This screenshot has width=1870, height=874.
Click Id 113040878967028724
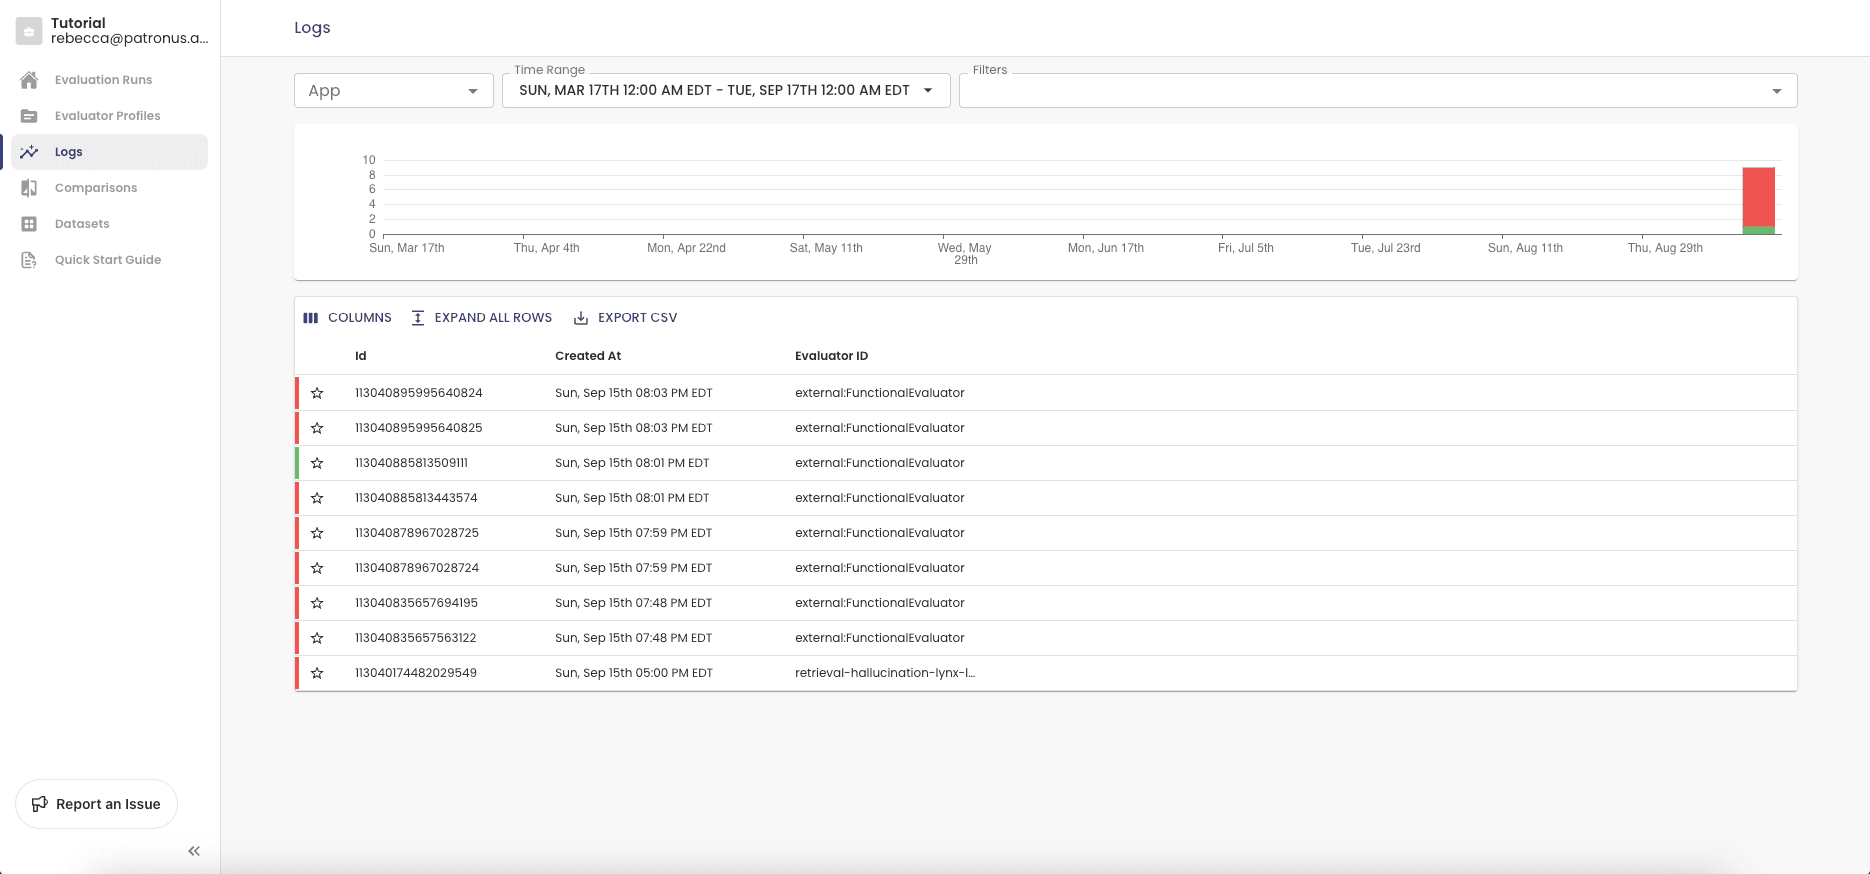tap(417, 568)
